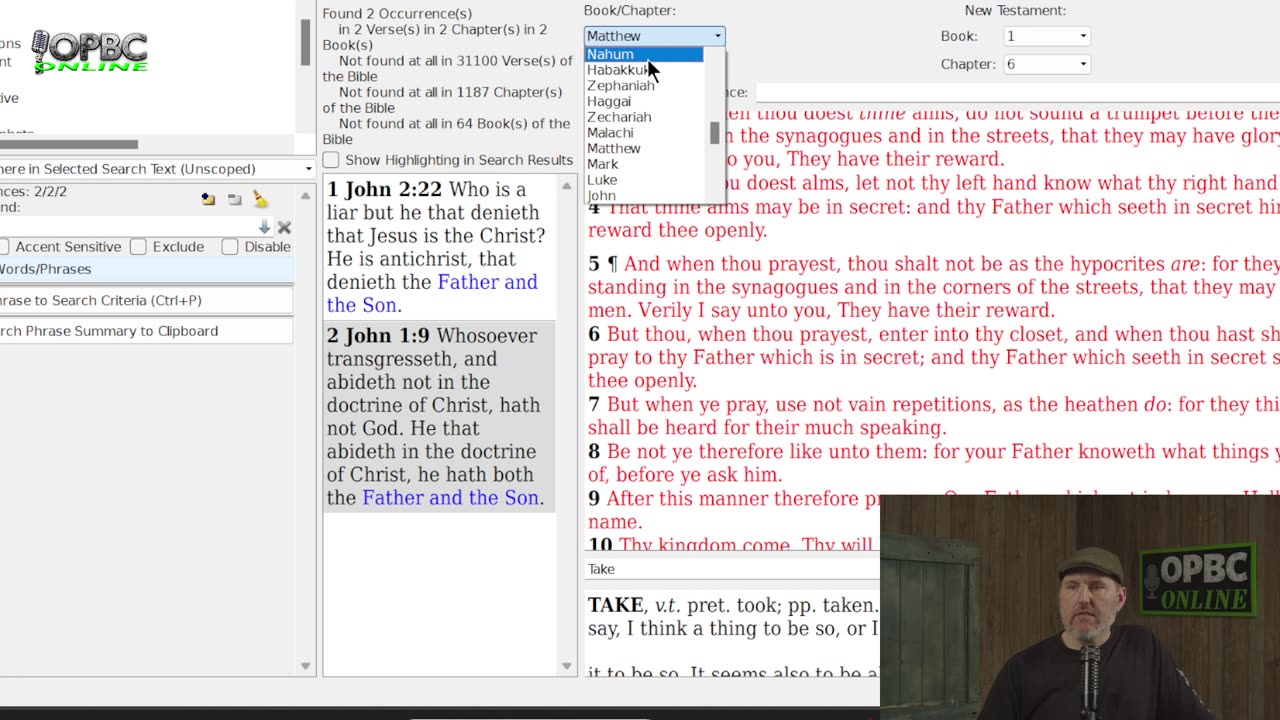Check the Exclude checkbox
This screenshot has width=1280, height=720.
139,247
